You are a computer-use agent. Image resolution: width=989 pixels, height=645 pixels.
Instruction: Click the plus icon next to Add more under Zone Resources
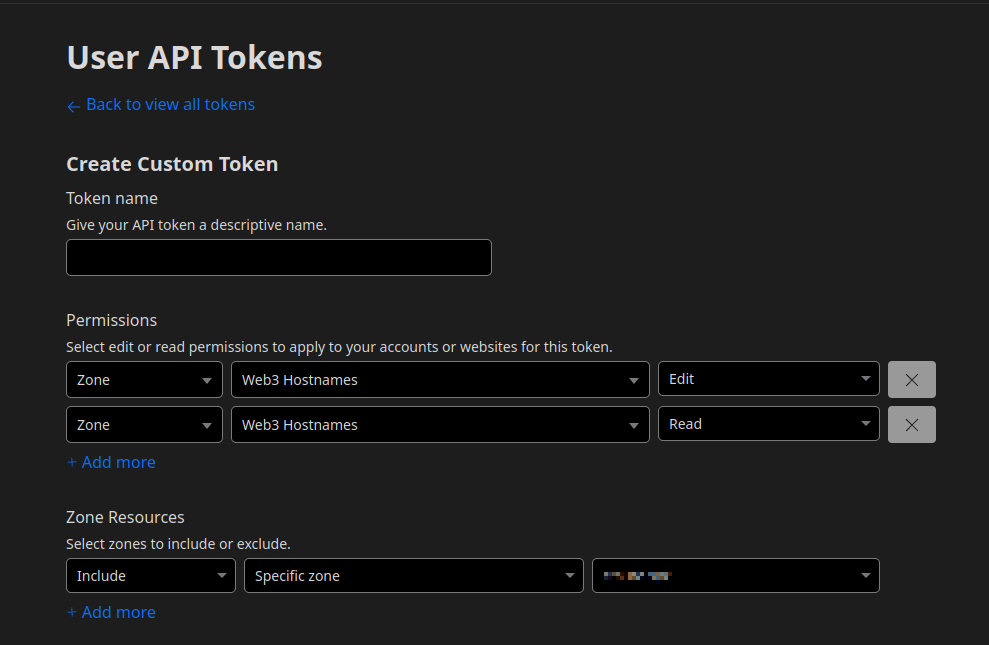(71, 612)
